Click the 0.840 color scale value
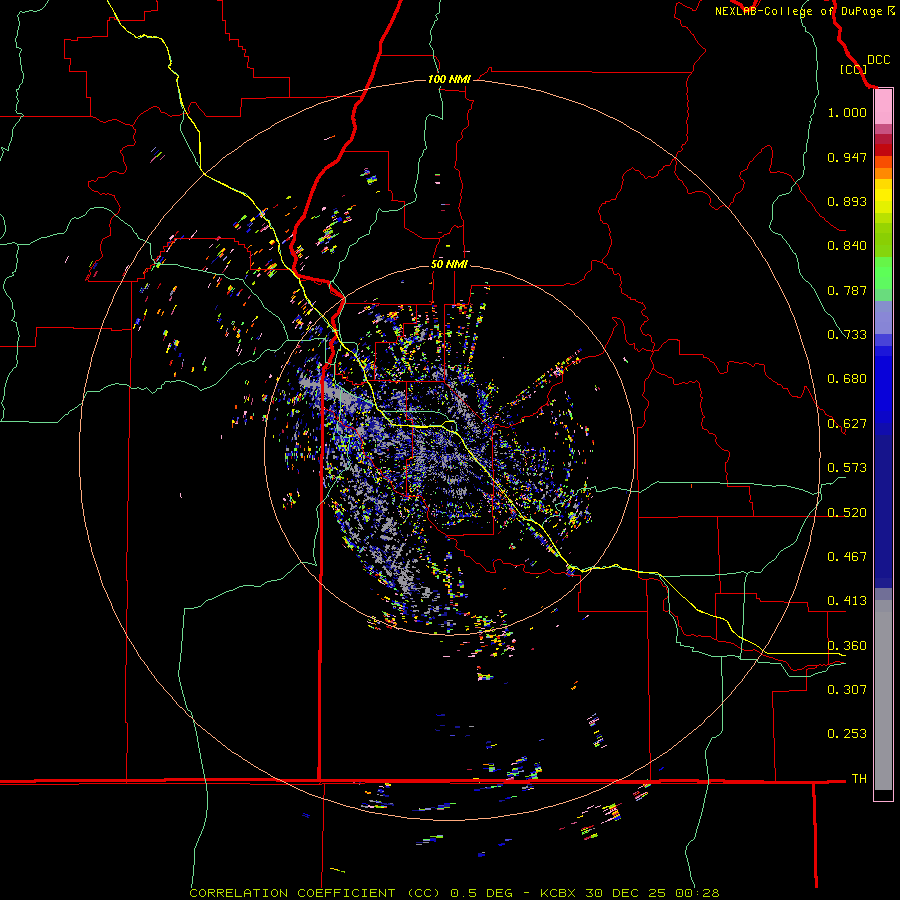The width and height of the screenshot is (900, 900). (847, 246)
